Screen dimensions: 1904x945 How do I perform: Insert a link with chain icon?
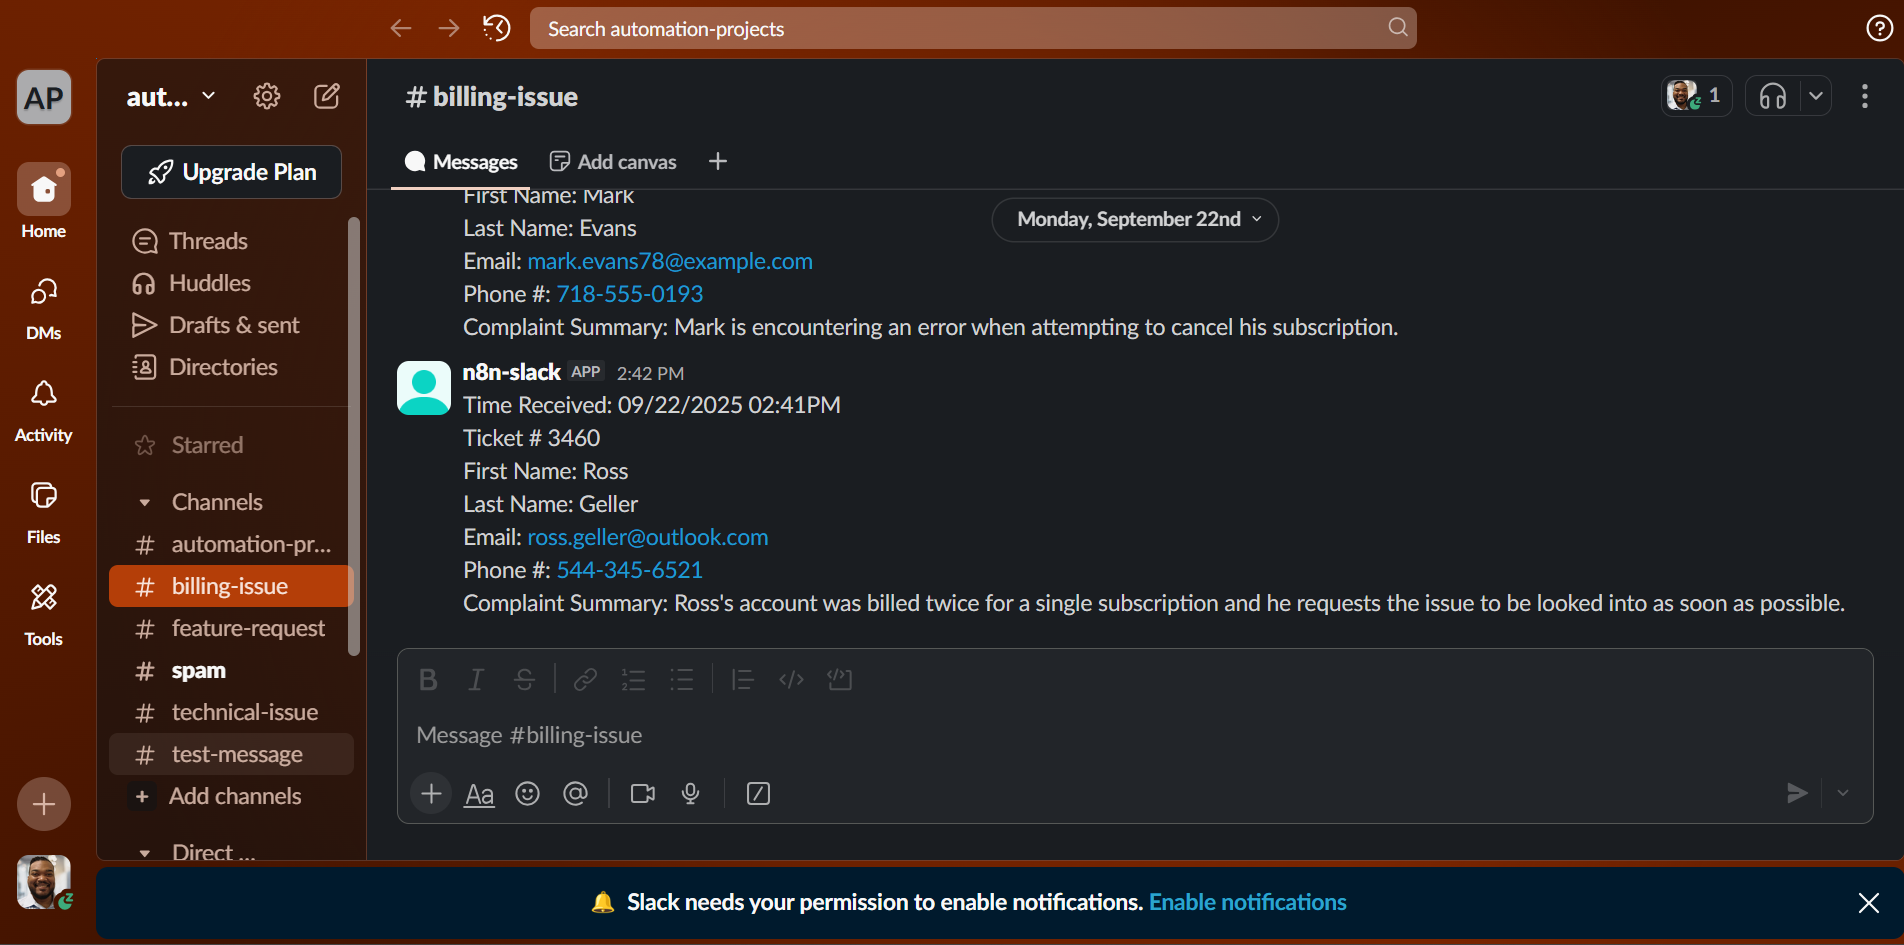coord(585,680)
